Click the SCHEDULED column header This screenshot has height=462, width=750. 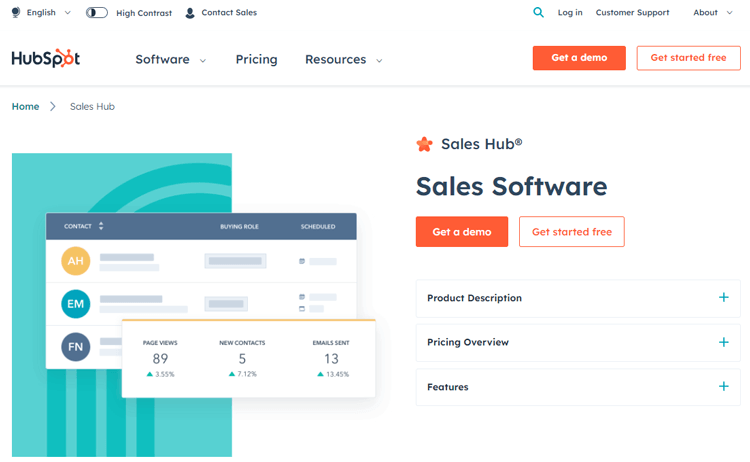click(x=318, y=226)
